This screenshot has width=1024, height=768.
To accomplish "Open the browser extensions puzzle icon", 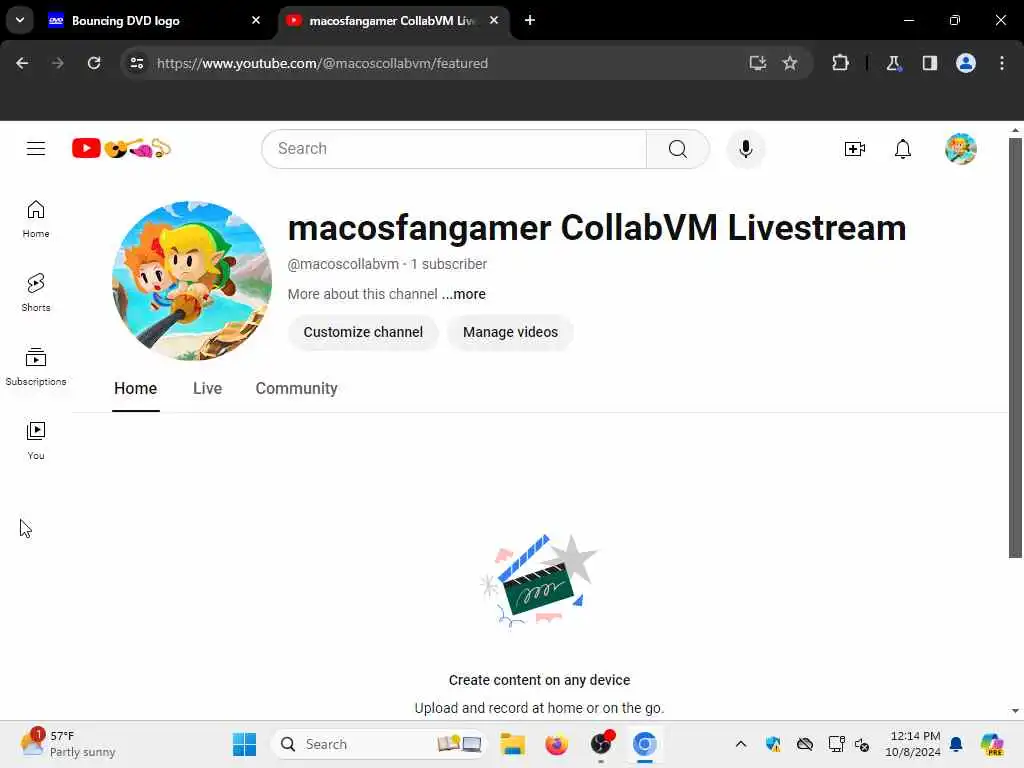I will (x=840, y=63).
